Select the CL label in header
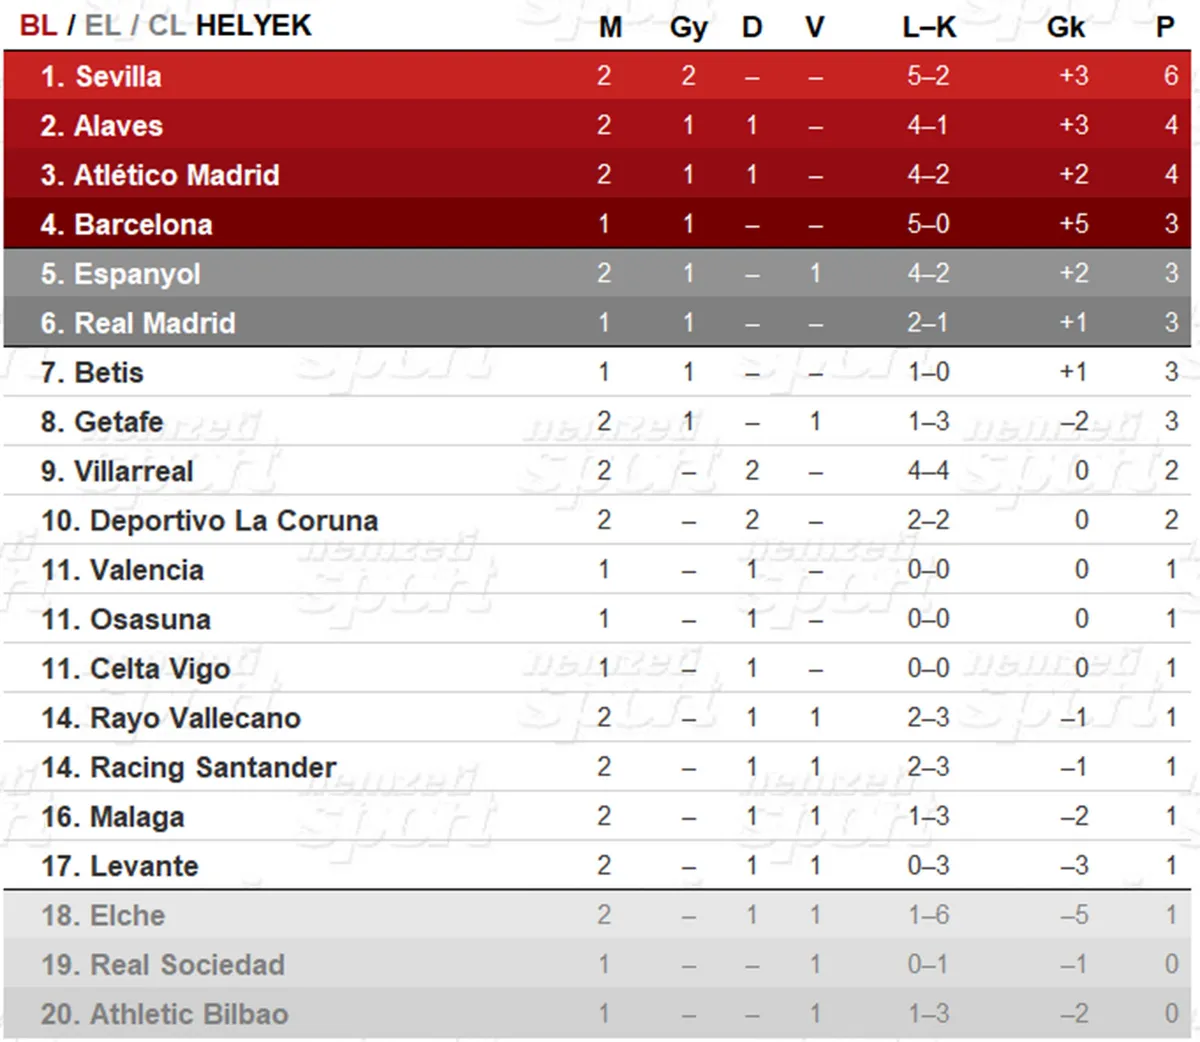 coord(166,25)
